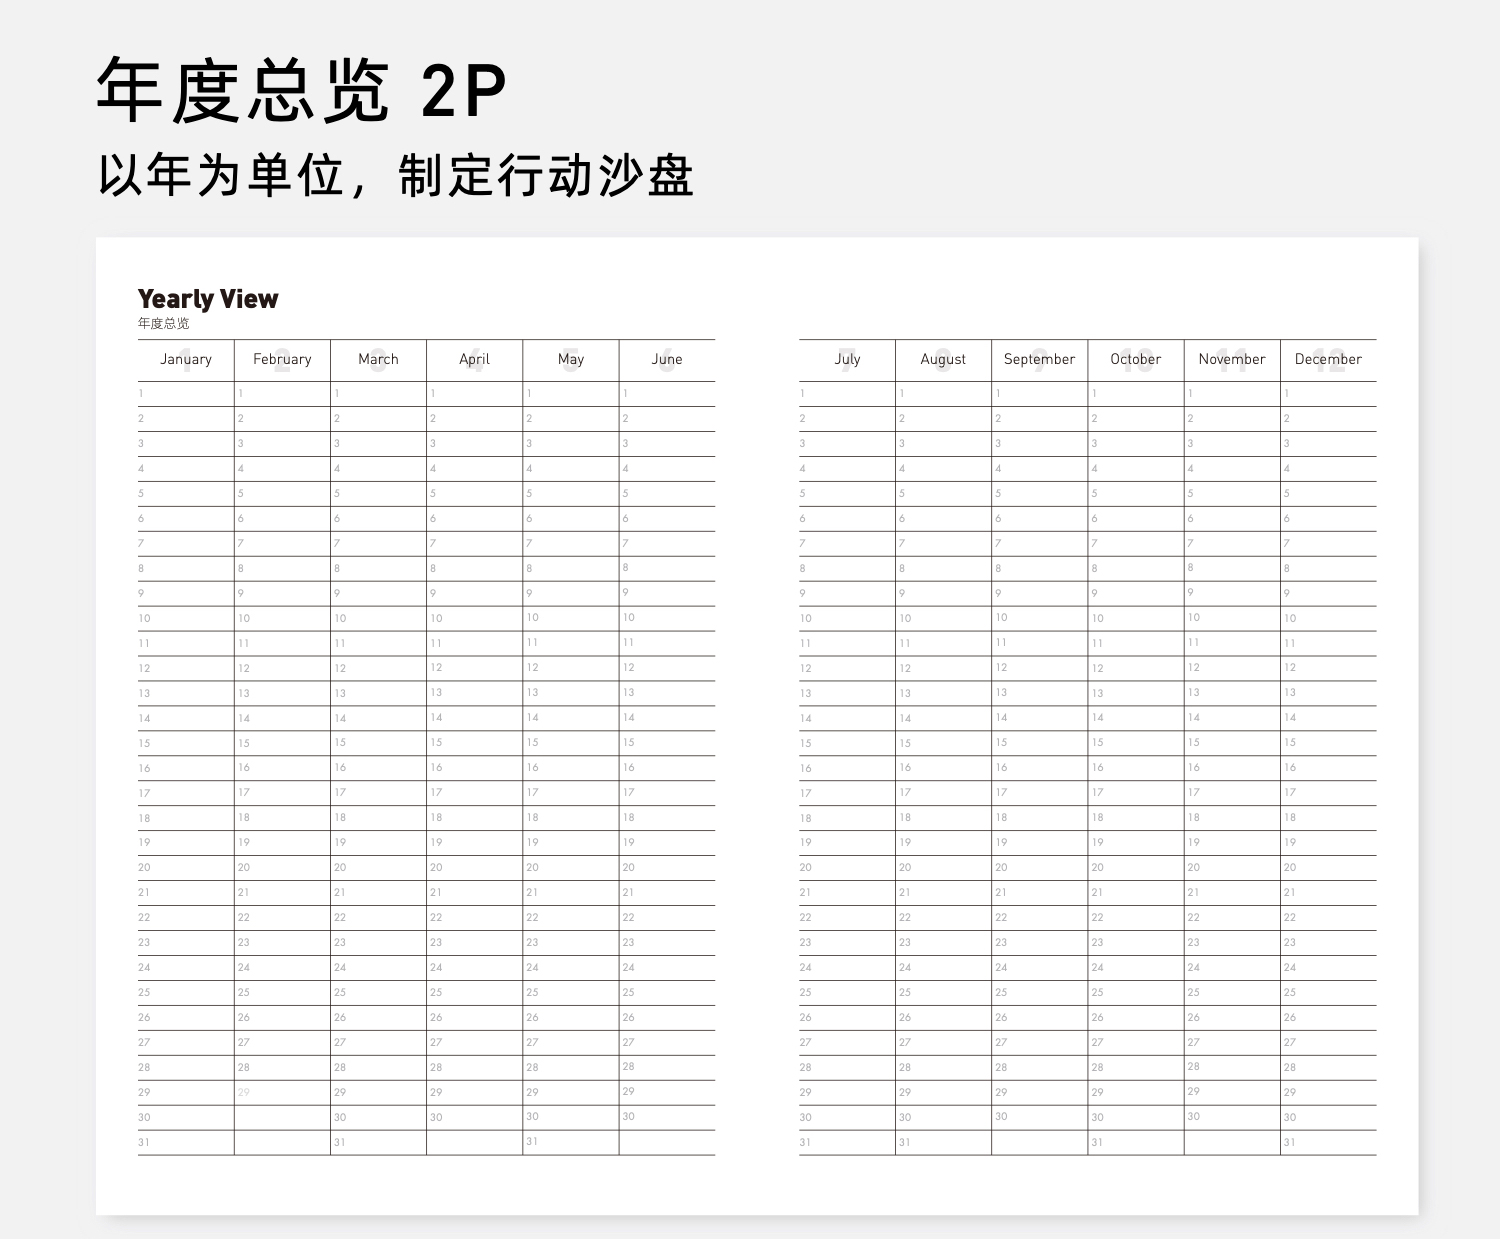Select the July column header
Viewport: 1500px width, 1239px height.
[x=847, y=359]
